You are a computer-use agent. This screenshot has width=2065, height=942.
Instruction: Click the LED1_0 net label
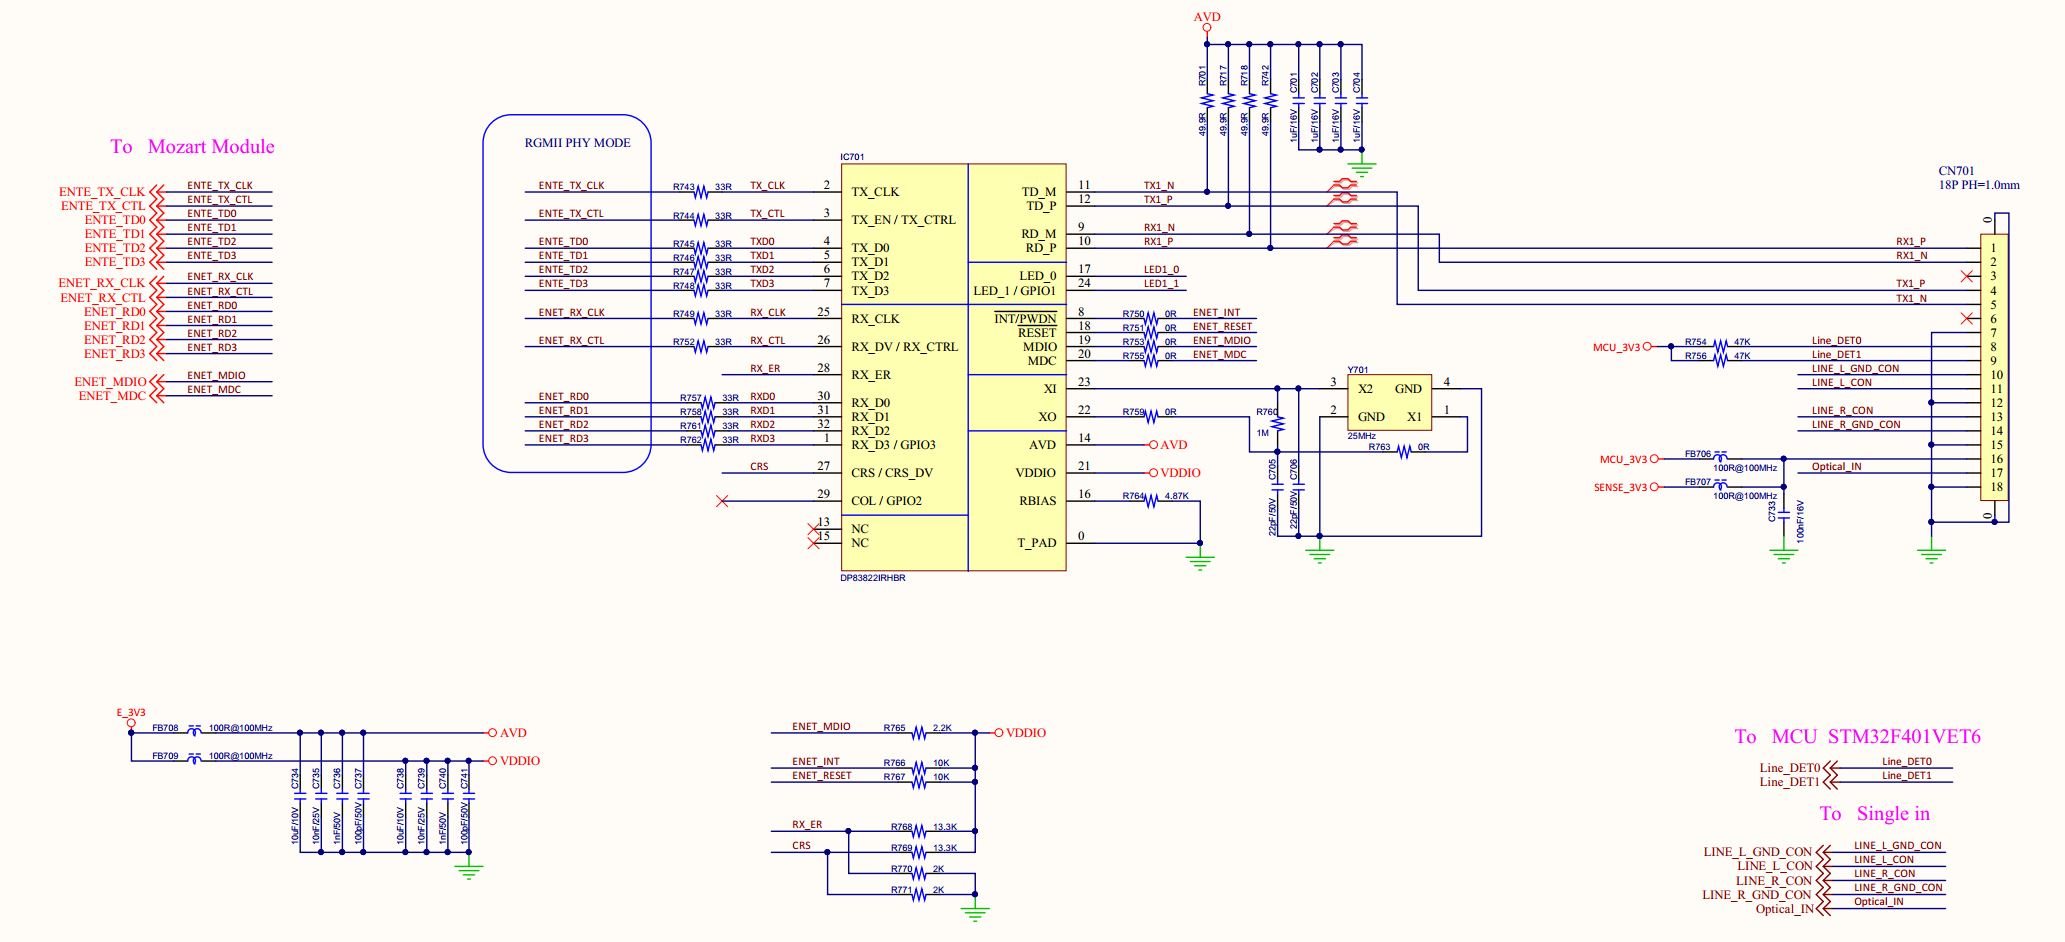pos(1161,270)
